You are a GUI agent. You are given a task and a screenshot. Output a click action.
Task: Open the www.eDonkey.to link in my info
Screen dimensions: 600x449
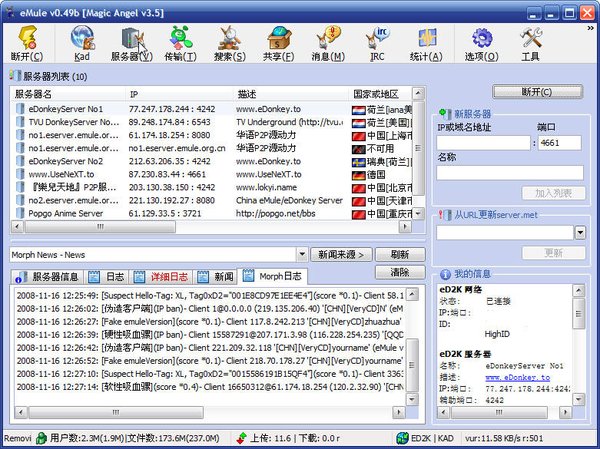click(518, 377)
